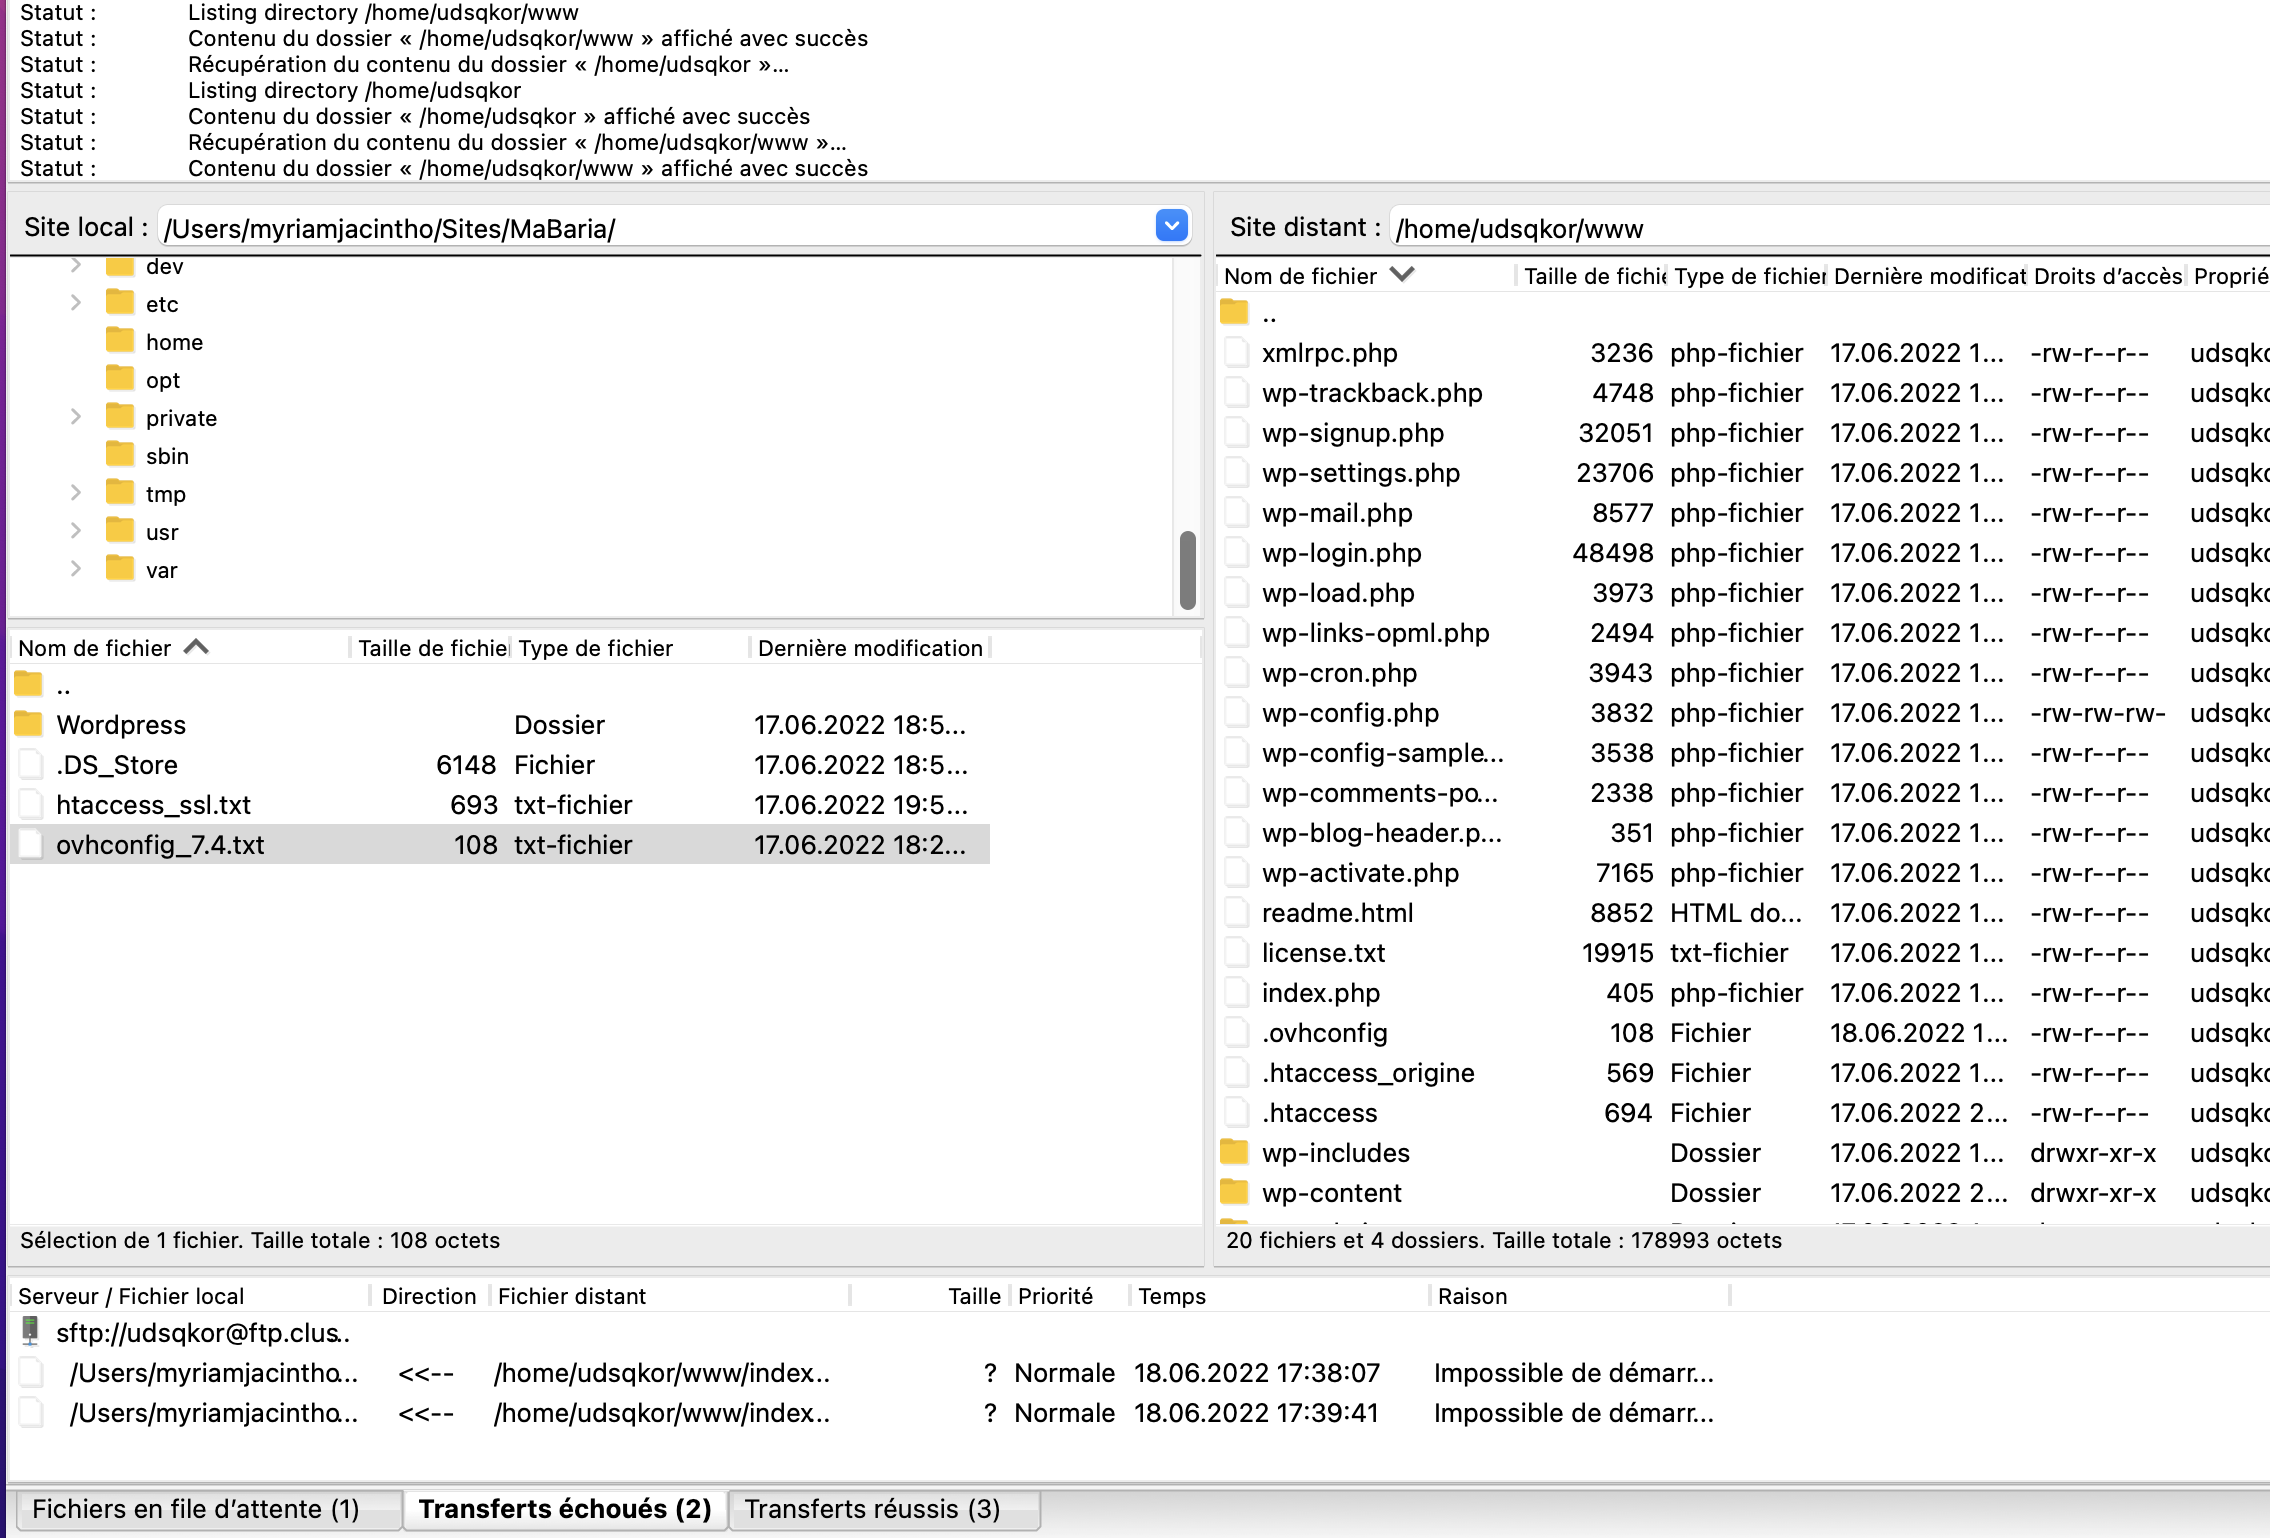Click the Site distant path input field
The width and height of the screenshot is (2270, 1538).
point(1820,229)
